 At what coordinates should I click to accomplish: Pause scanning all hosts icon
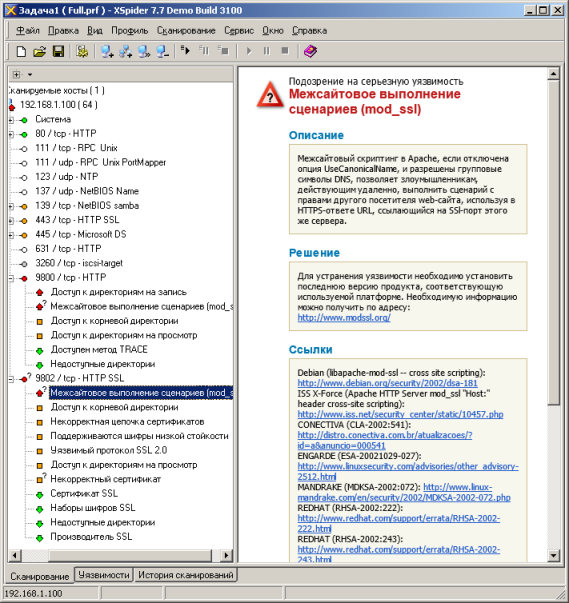(204, 50)
